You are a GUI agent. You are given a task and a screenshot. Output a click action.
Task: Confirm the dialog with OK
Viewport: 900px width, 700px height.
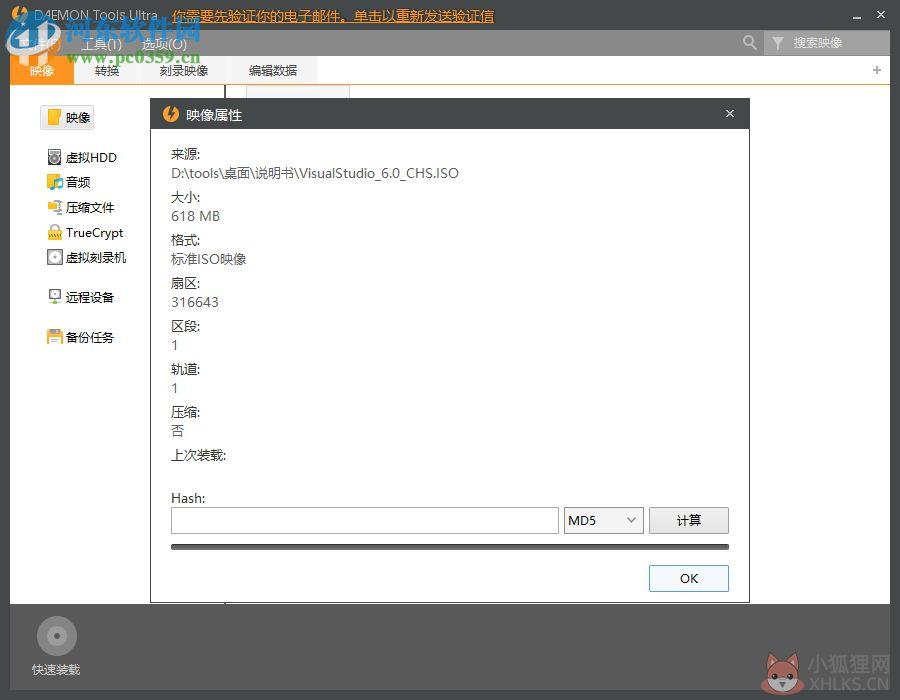click(x=689, y=578)
